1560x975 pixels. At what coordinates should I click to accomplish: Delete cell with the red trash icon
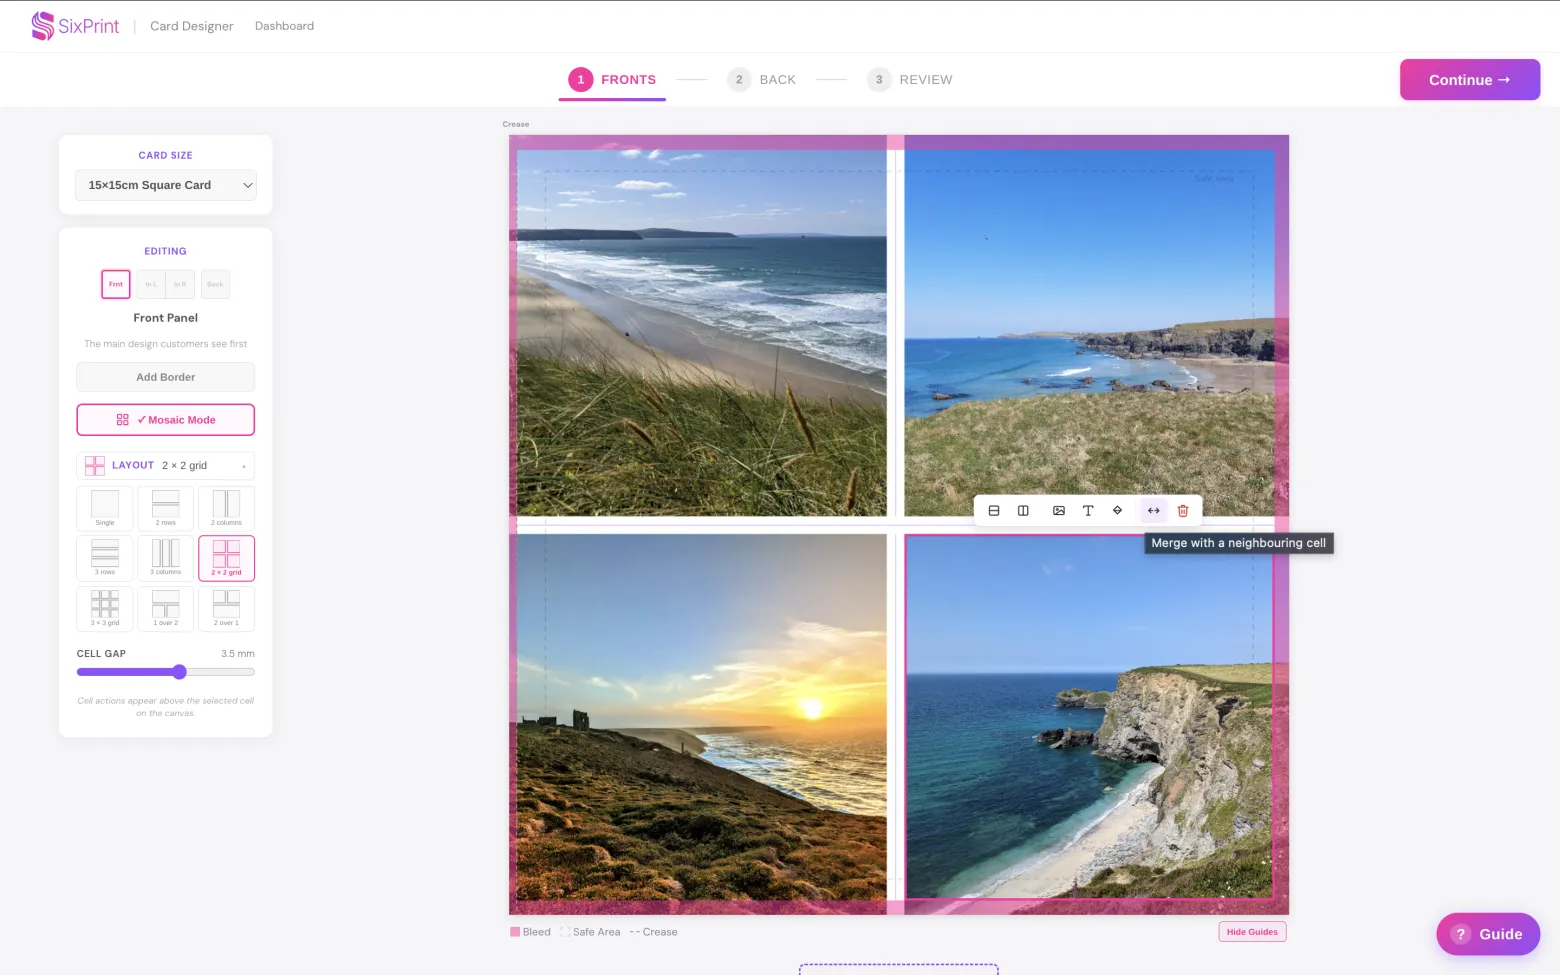1183,510
